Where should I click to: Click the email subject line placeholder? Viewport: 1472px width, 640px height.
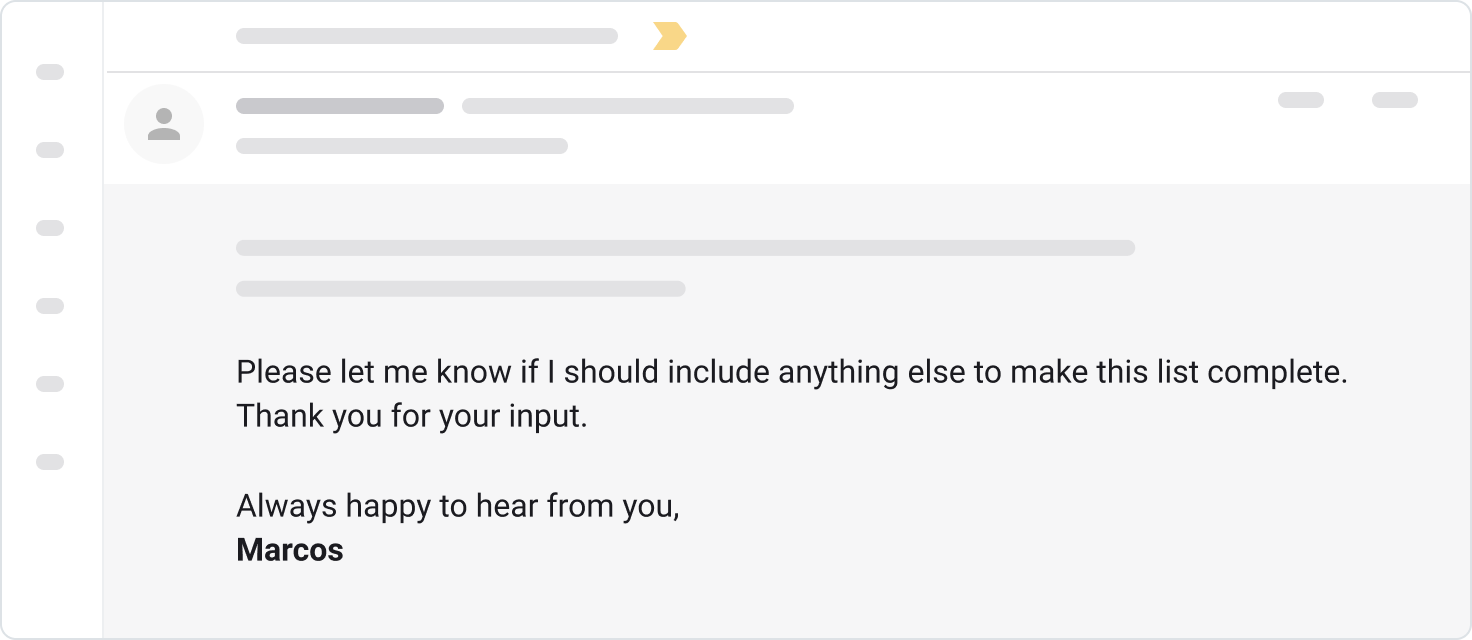click(x=427, y=36)
